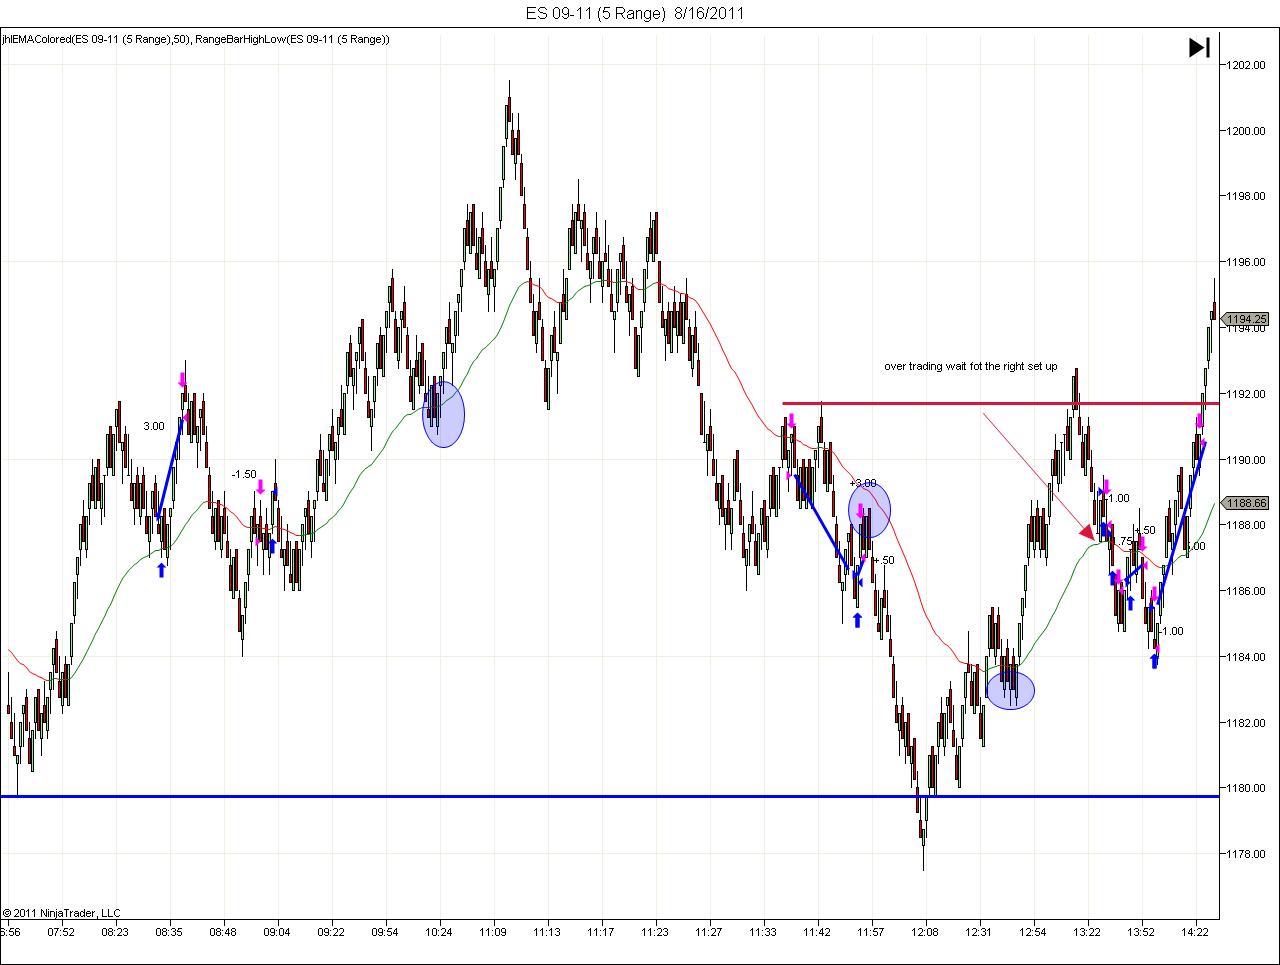
Task: Select the red horizontal resistance line
Action: click(1000, 403)
